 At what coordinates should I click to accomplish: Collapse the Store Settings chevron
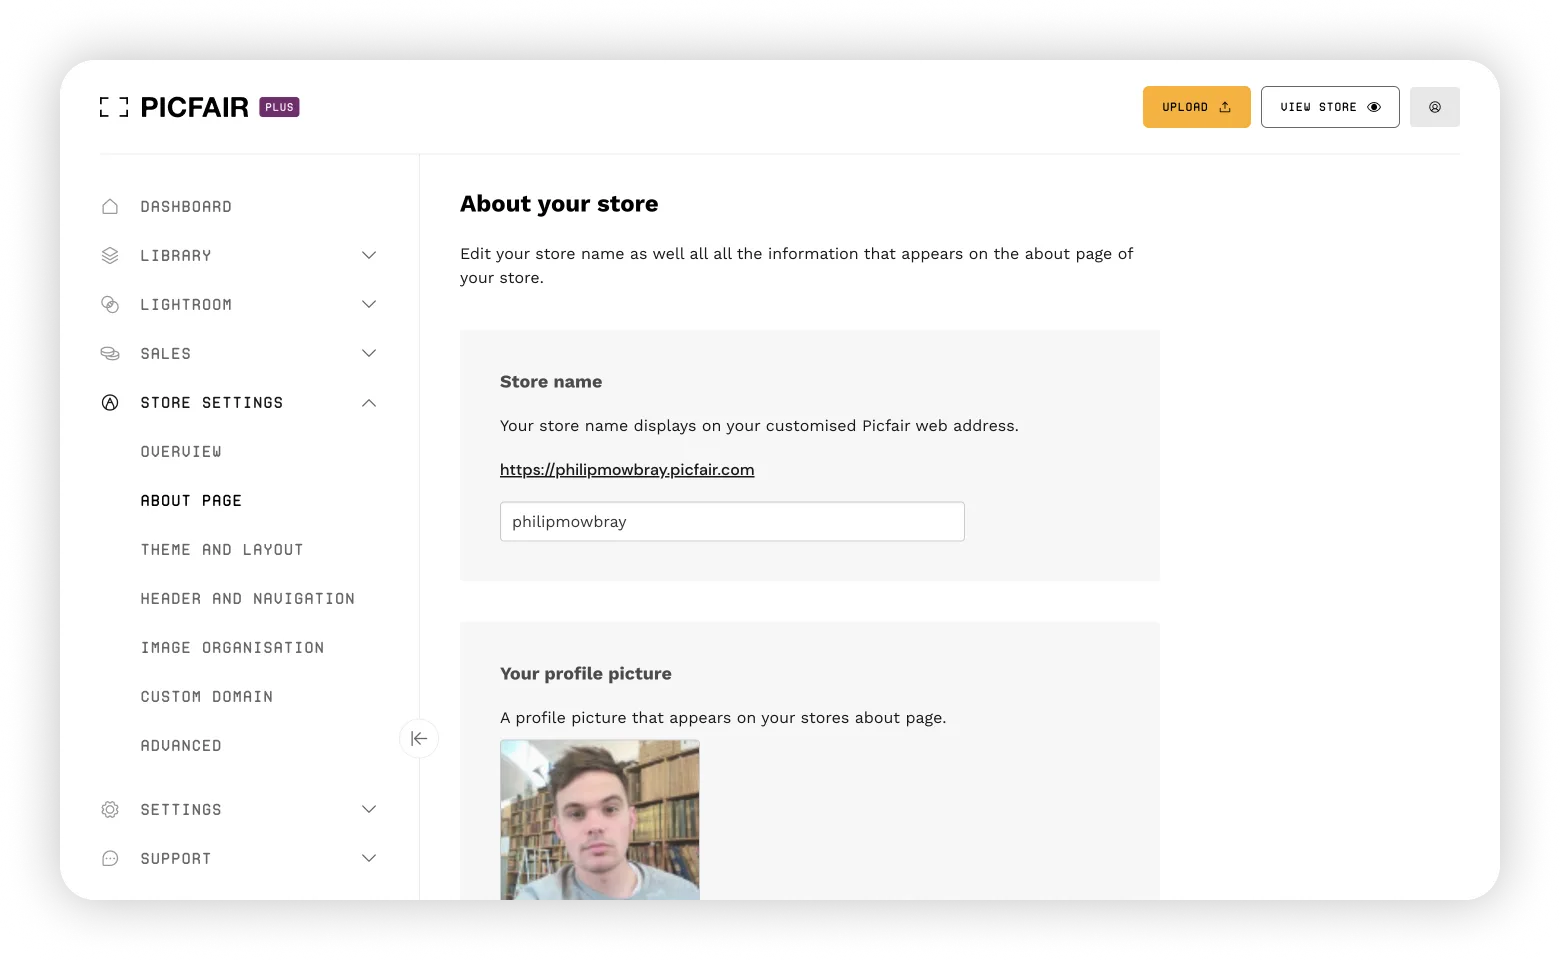point(369,403)
